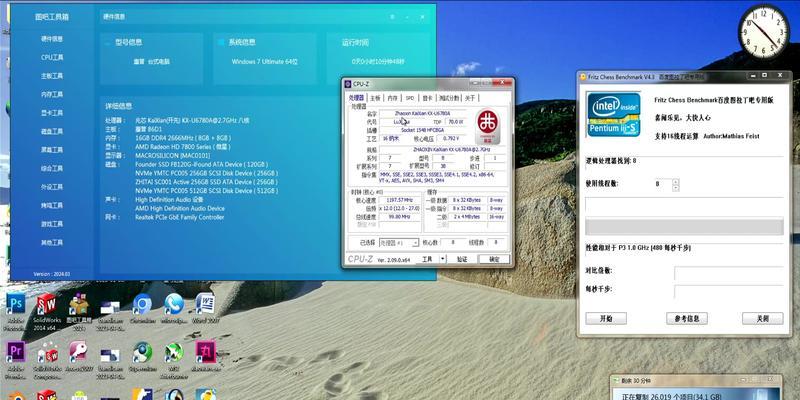Viewport: 800px width, 400px height.
Task: Click the CPU-Z title bar icon
Action: [x=348, y=83]
